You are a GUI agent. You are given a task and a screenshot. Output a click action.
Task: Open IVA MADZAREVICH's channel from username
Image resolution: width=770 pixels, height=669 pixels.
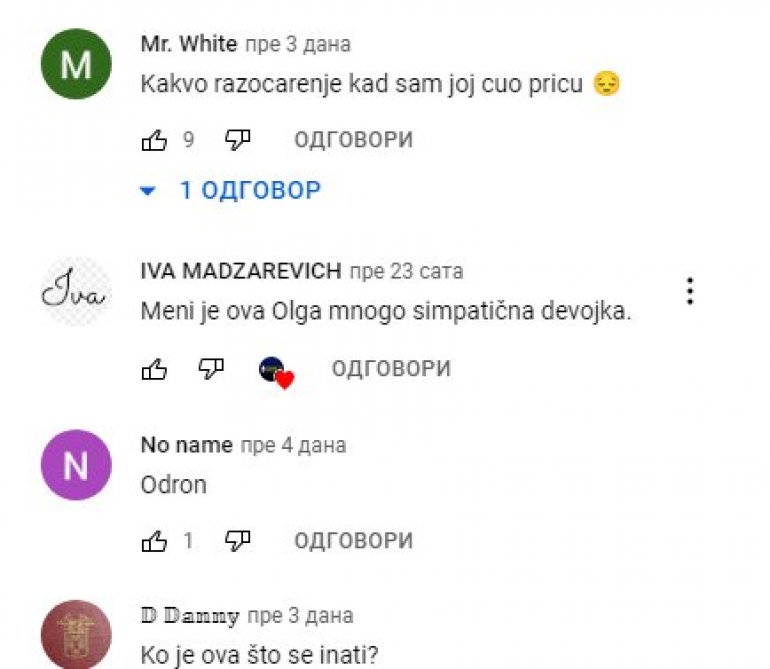[x=241, y=271]
